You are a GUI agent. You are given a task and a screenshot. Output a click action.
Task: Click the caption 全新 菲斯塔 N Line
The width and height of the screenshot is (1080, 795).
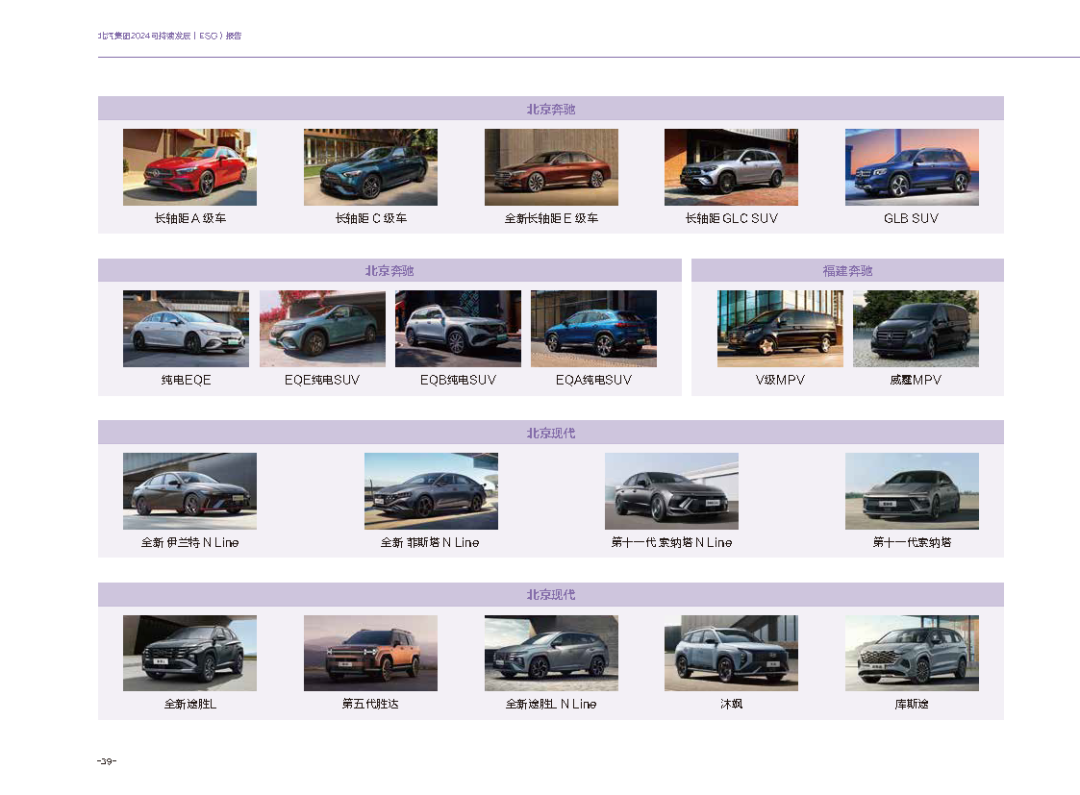430,543
